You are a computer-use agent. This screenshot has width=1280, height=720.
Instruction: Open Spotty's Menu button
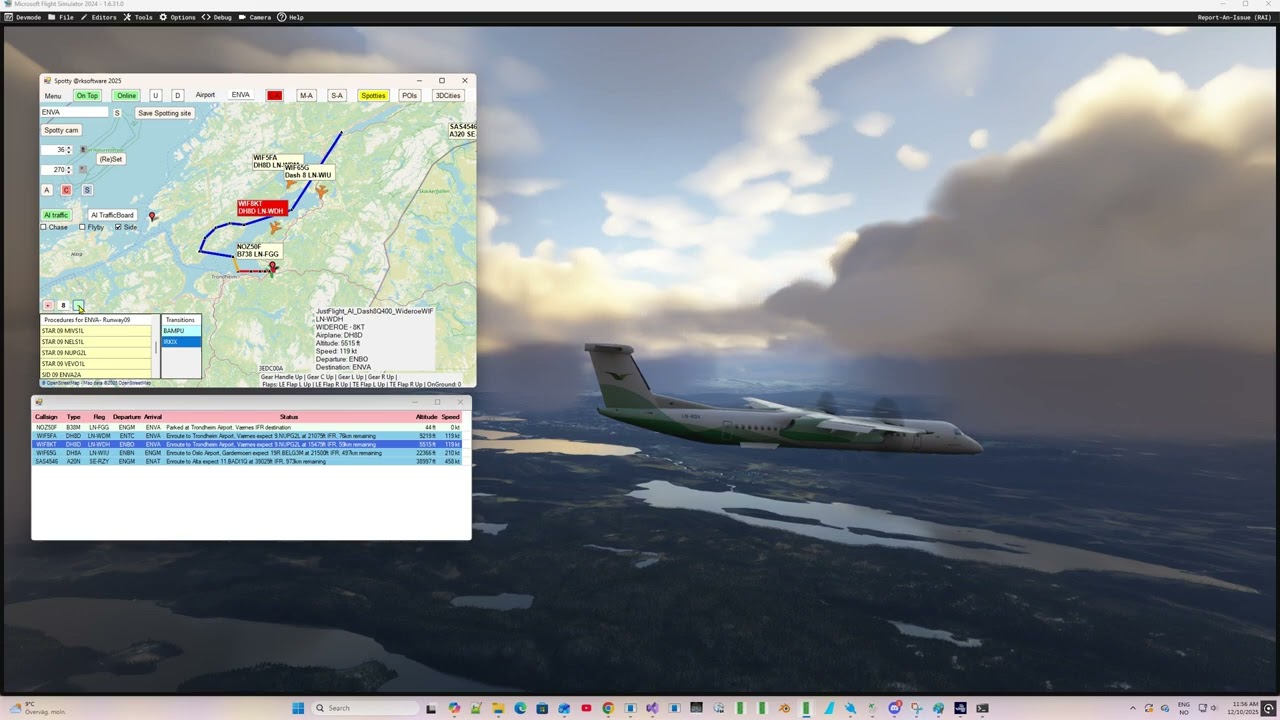53,96
